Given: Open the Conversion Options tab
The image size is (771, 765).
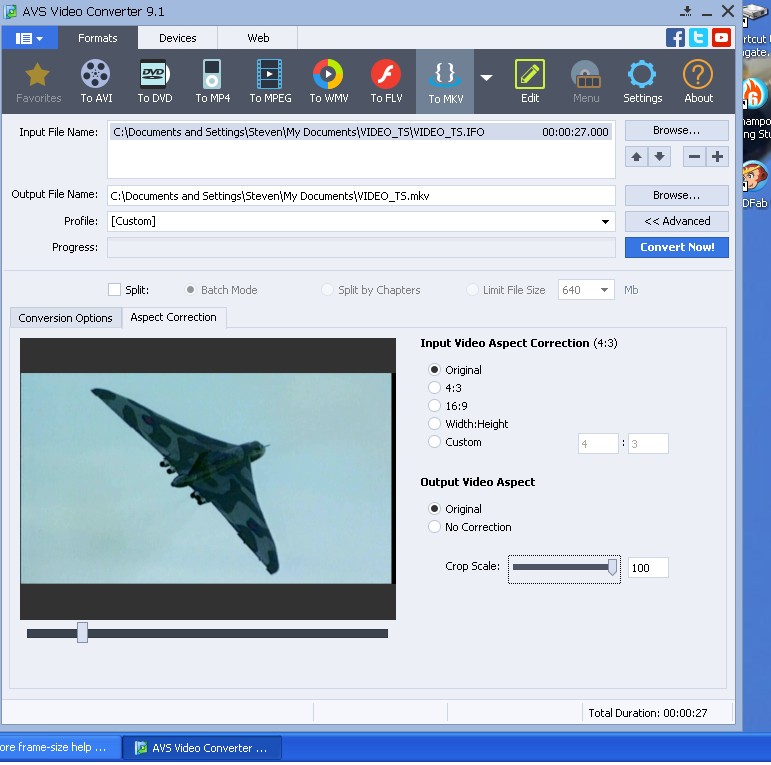Looking at the screenshot, I should click(65, 318).
